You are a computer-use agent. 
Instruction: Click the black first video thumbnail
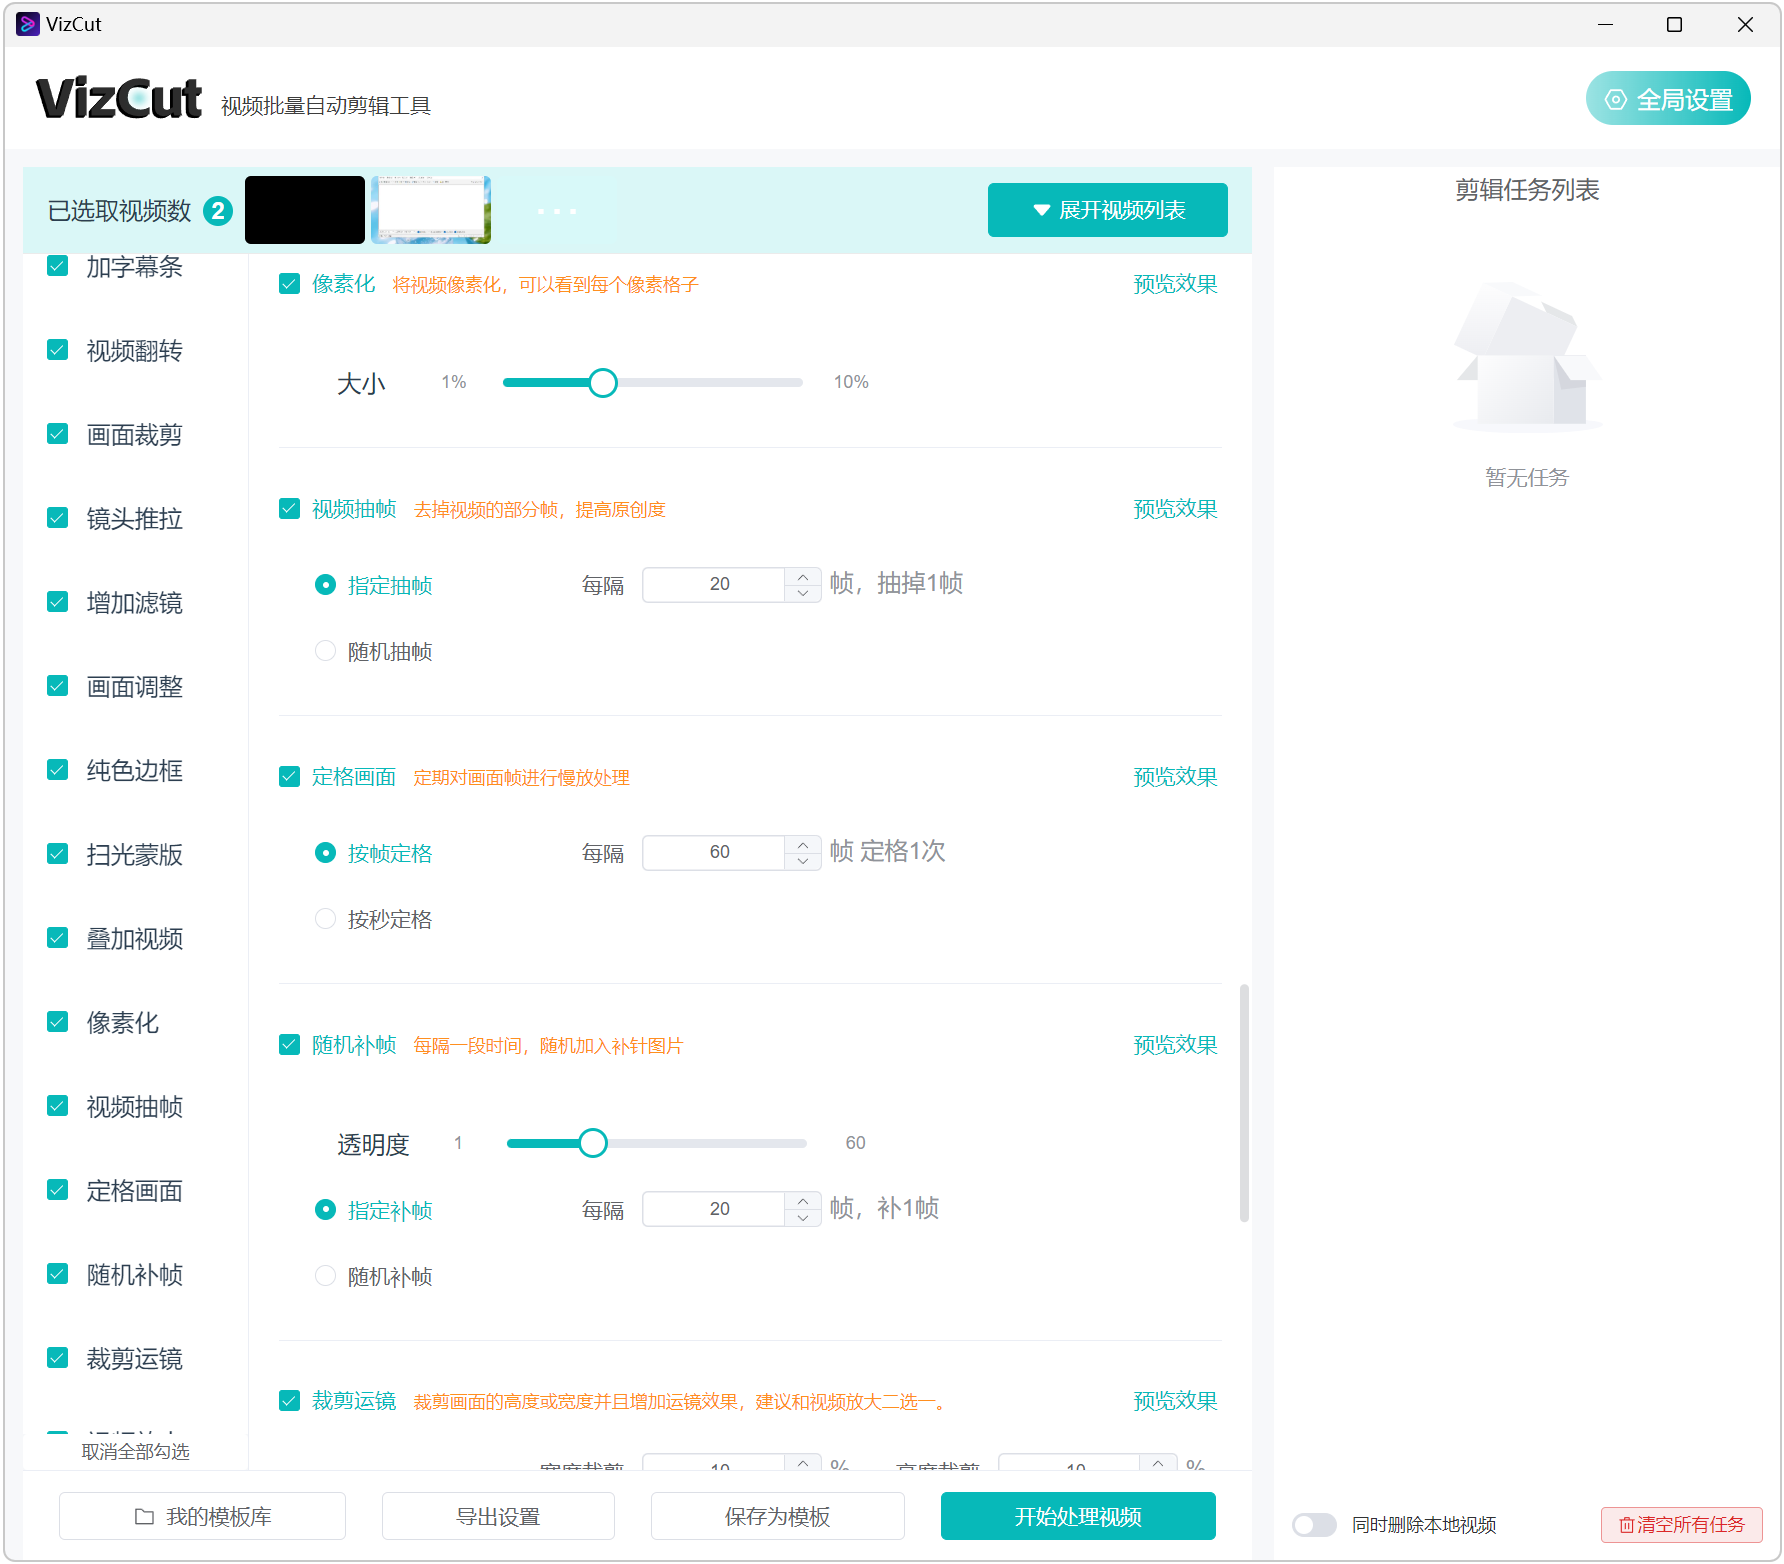(305, 210)
